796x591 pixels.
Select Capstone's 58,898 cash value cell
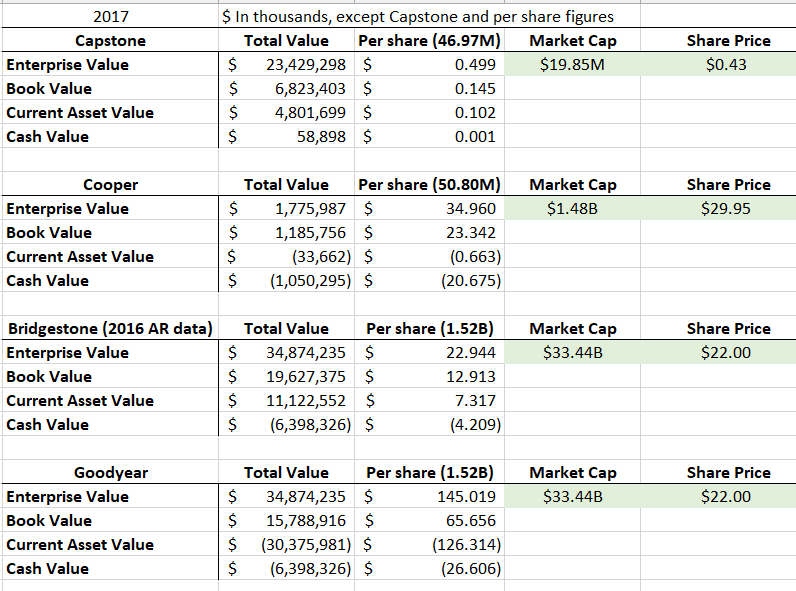tap(320, 137)
